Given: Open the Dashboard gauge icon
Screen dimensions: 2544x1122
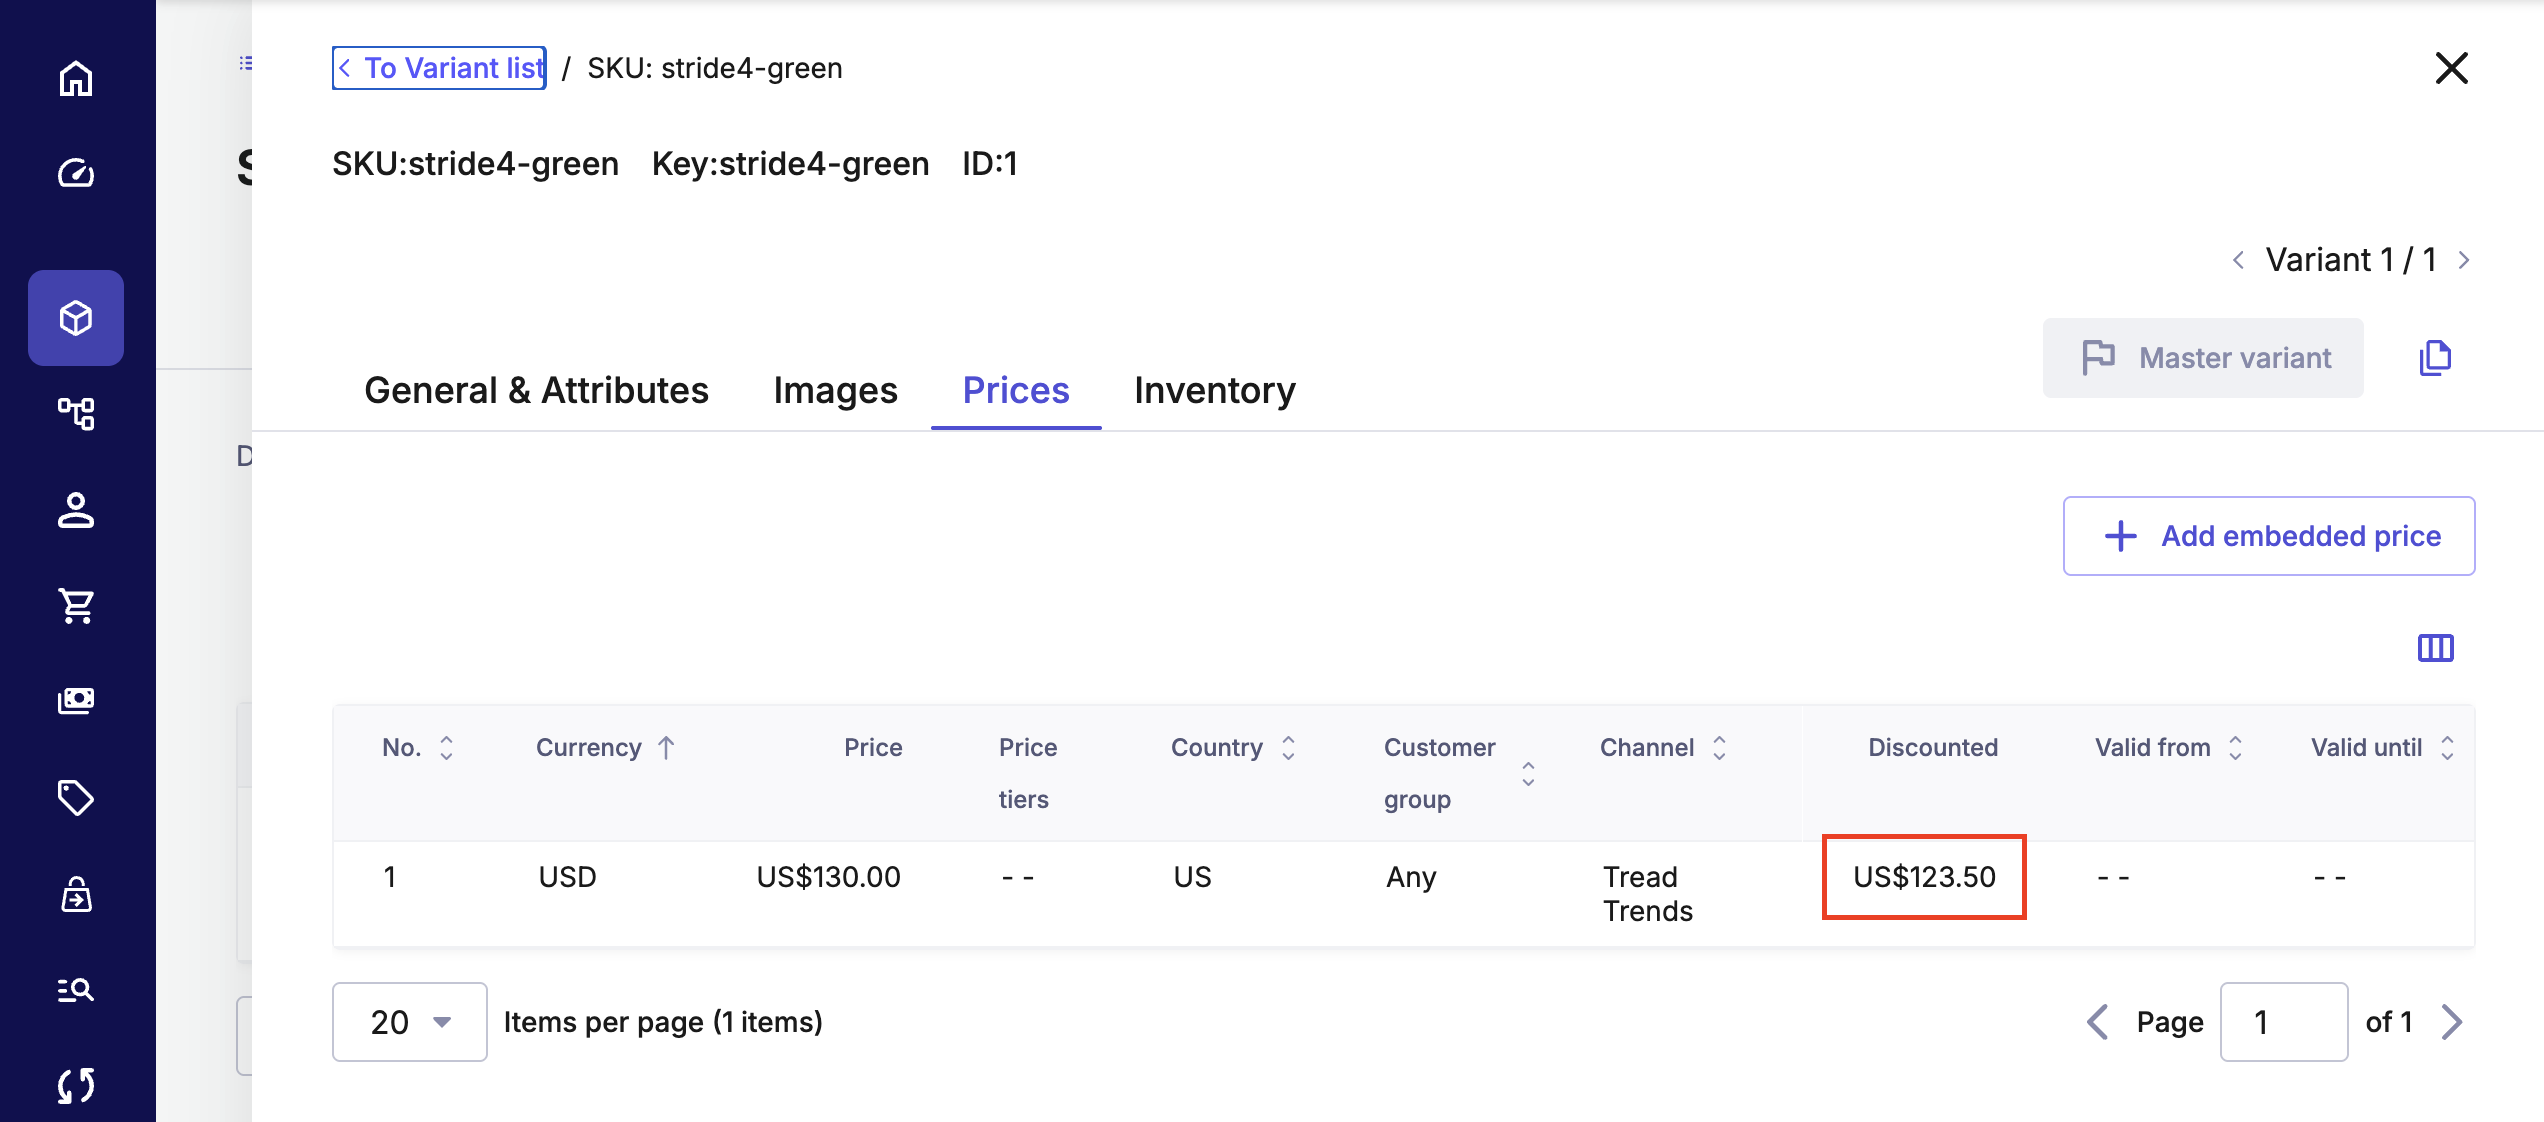Looking at the screenshot, I should 76,174.
